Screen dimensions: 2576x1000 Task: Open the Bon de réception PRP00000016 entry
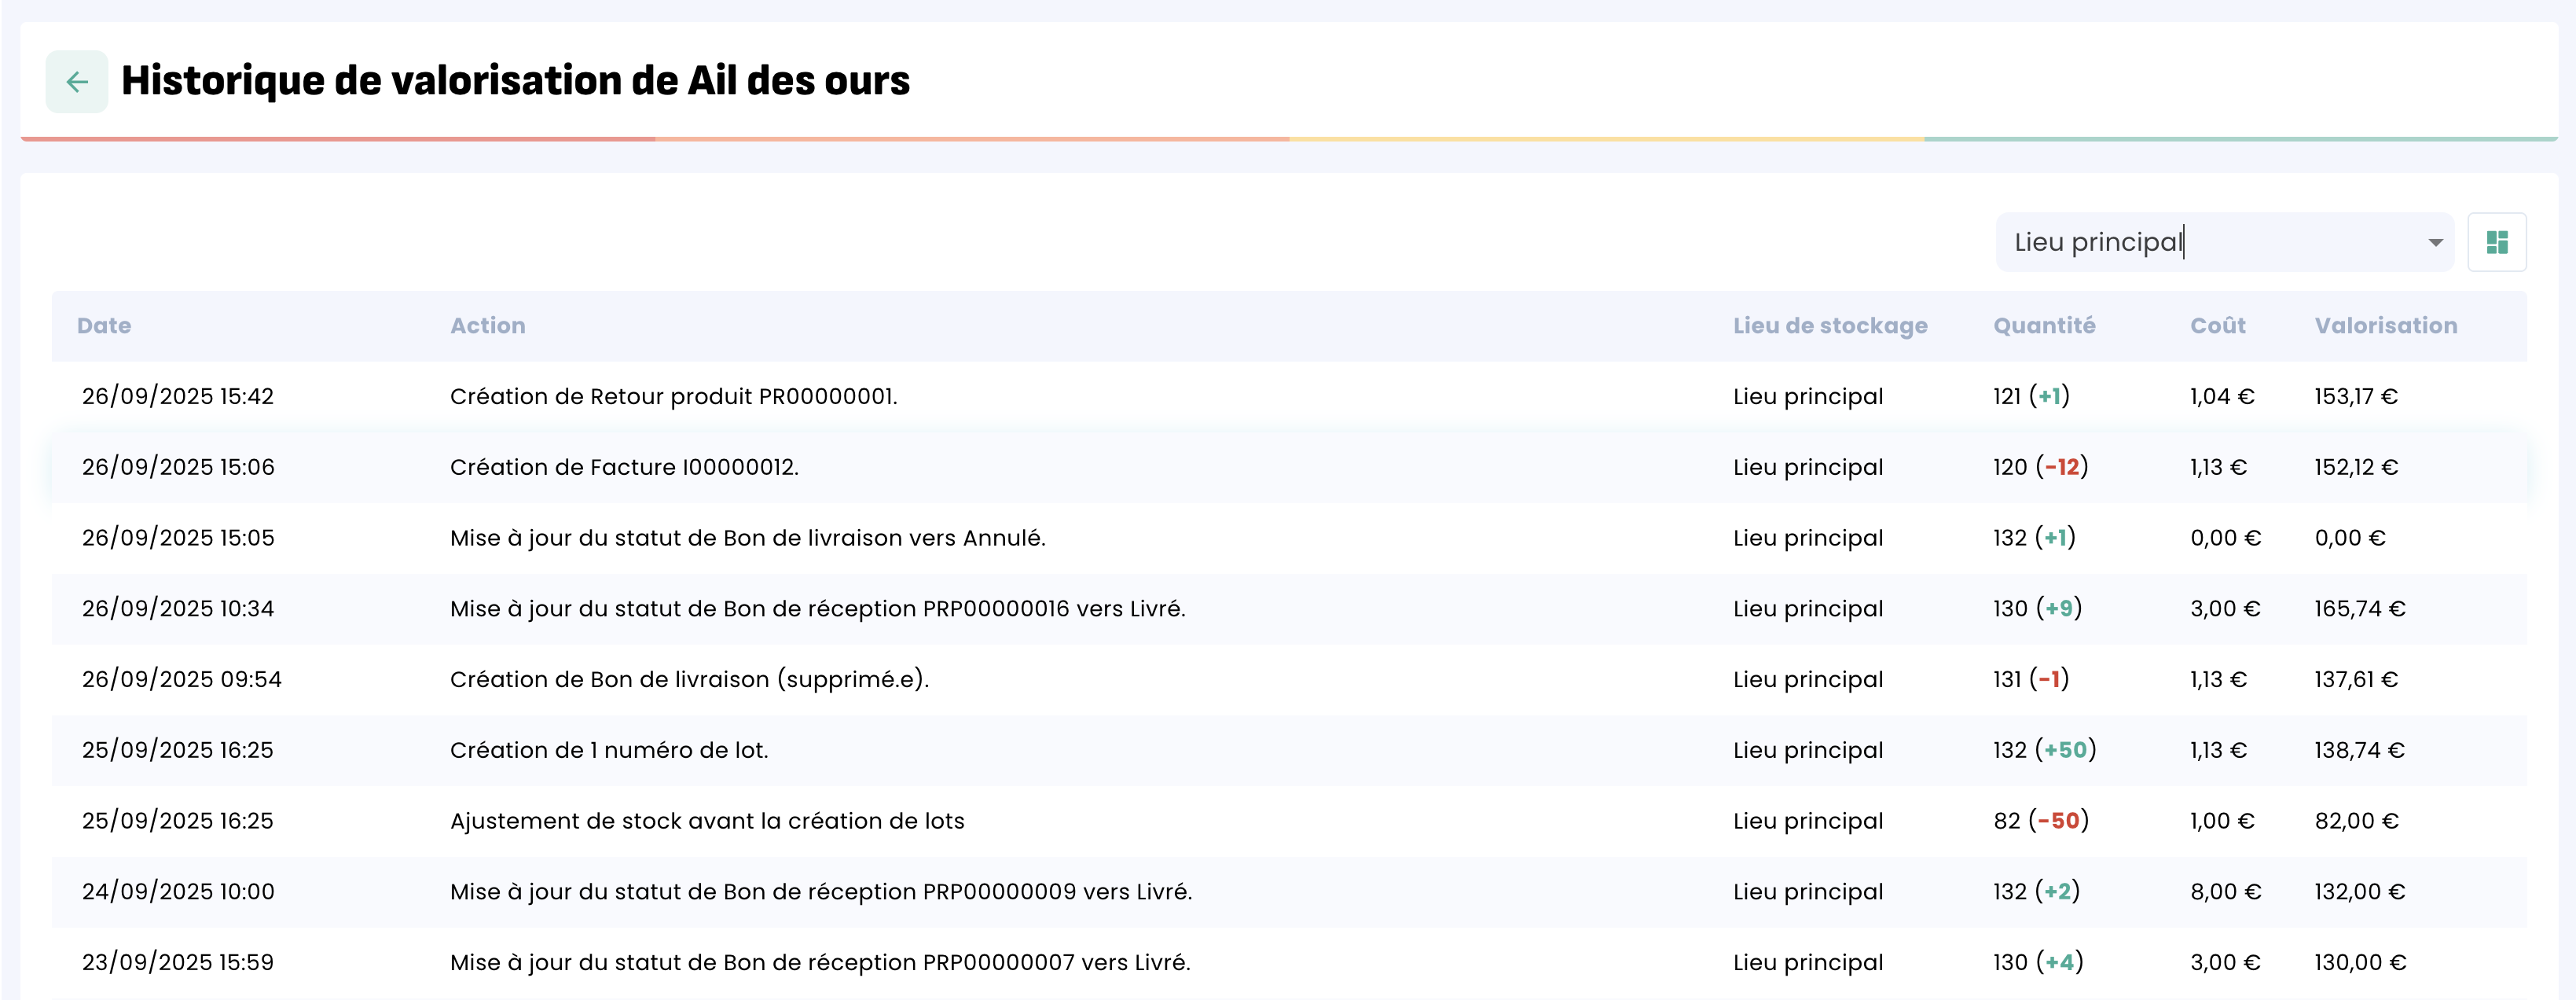point(817,609)
